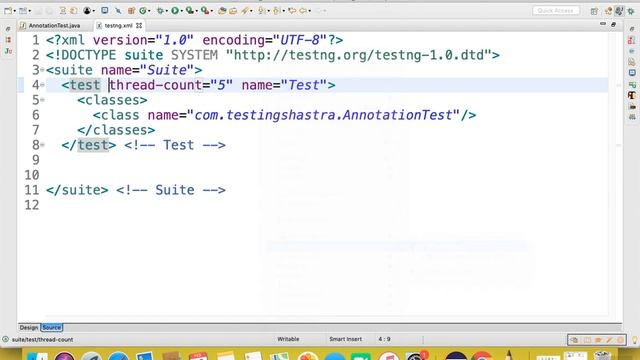This screenshot has height=360, width=640.
Task: Open the Finder icon in the Dock
Action: coord(37,356)
